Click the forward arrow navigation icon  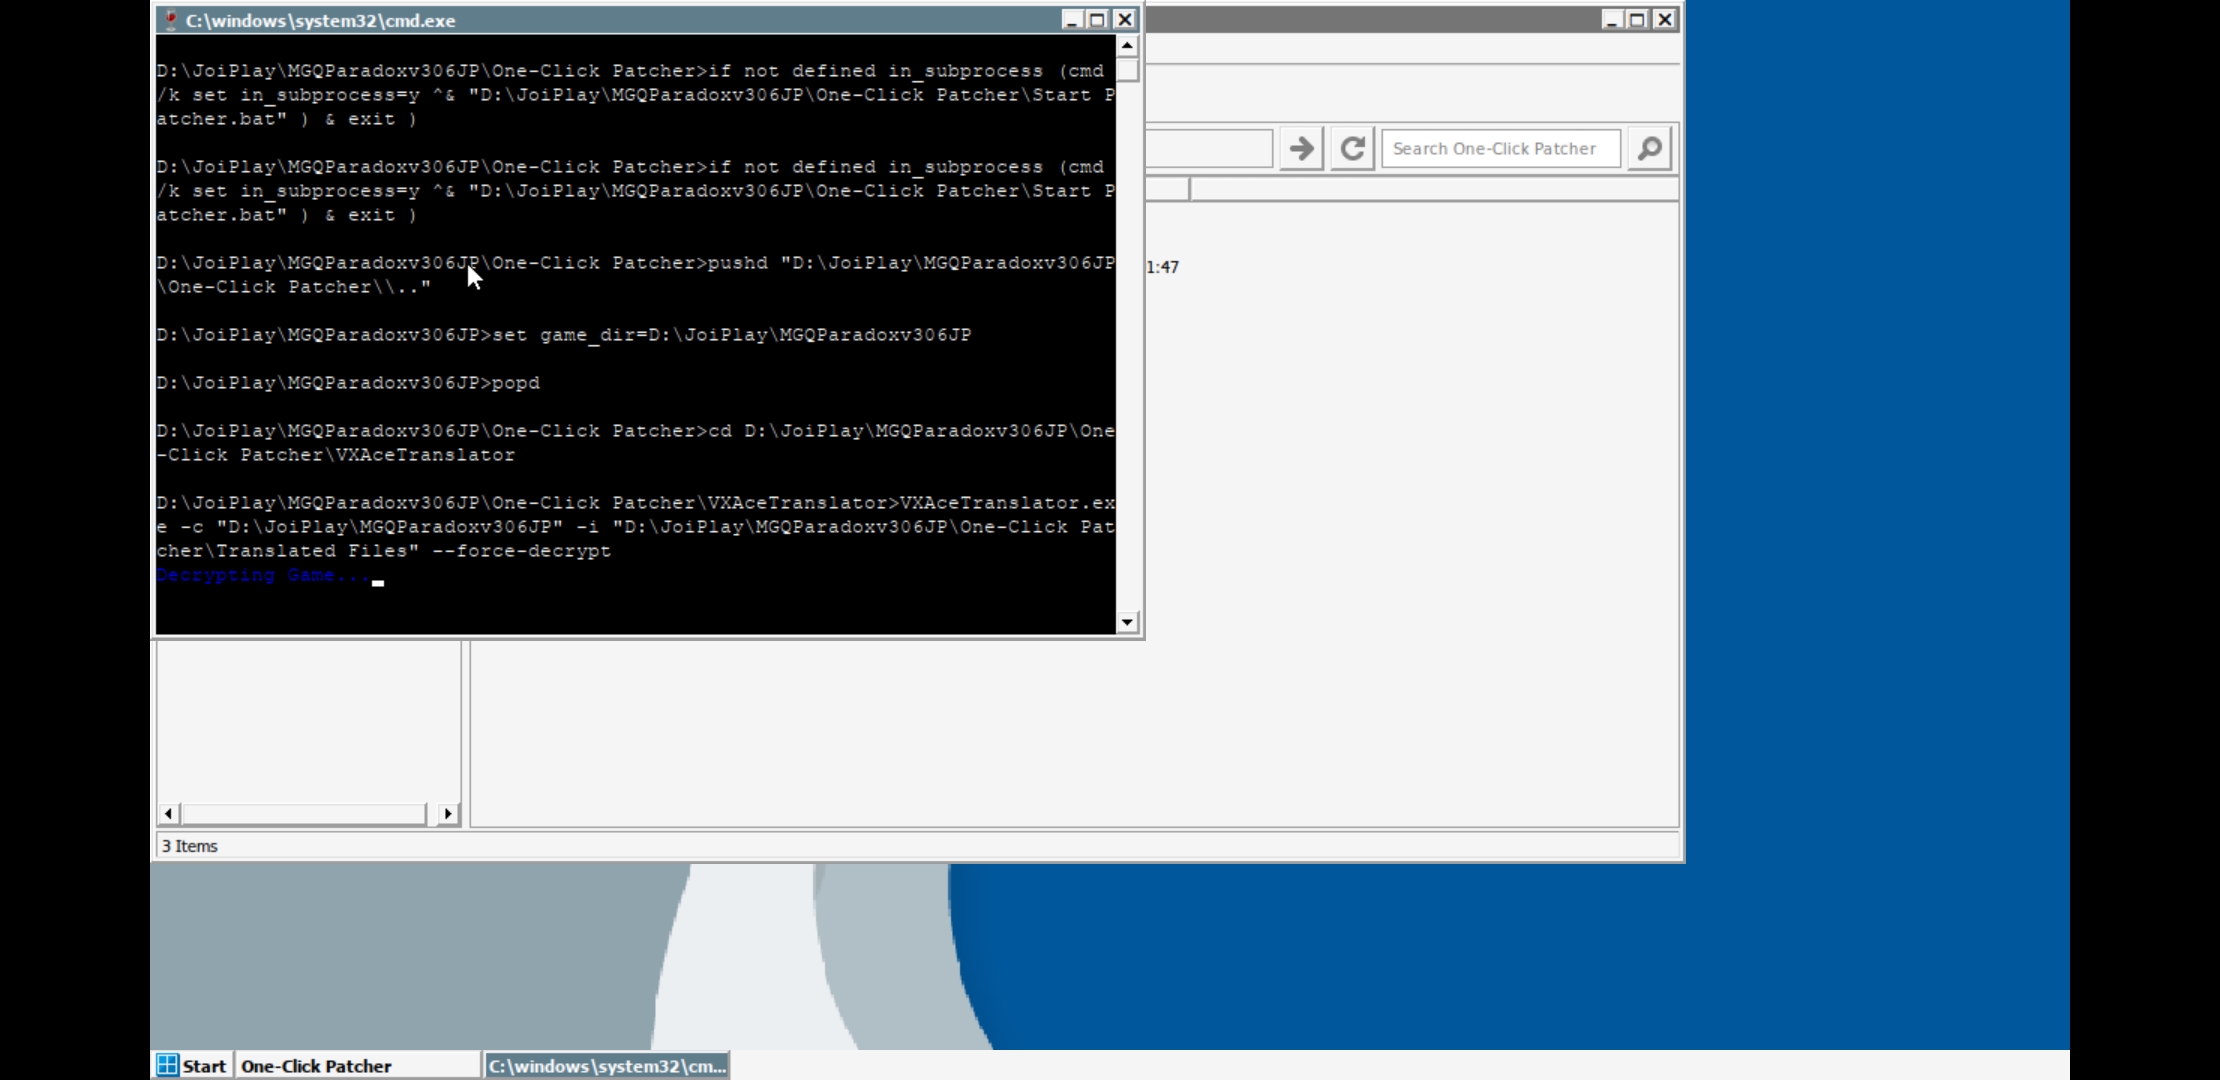[1301, 149]
